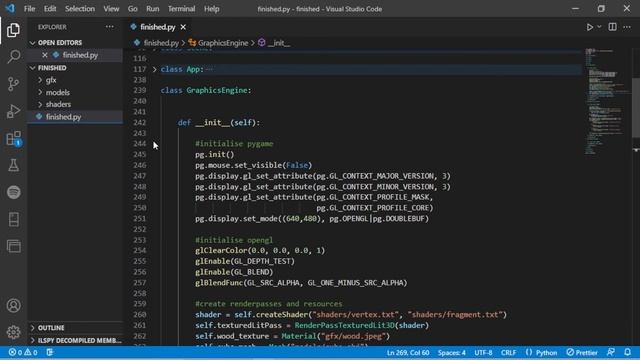Split the editor right
The height and width of the screenshot is (360, 640).
coord(612,27)
